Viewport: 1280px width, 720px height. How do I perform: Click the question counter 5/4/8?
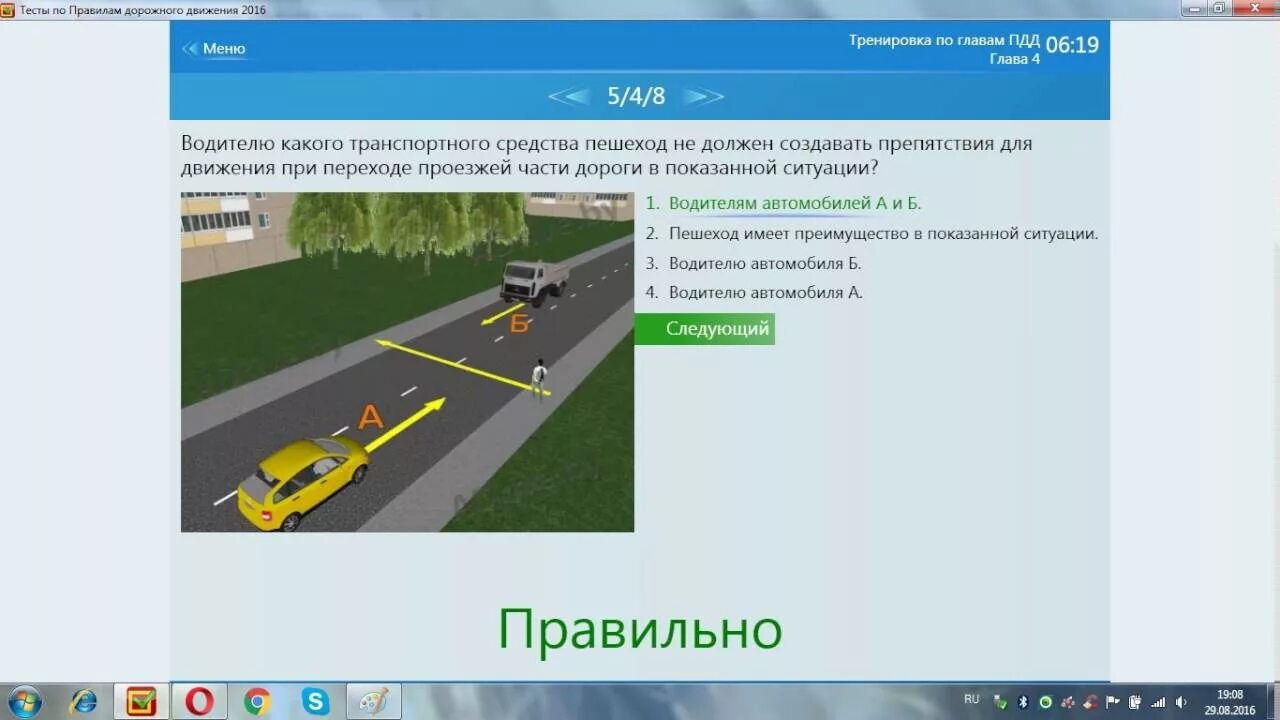[x=636, y=96]
